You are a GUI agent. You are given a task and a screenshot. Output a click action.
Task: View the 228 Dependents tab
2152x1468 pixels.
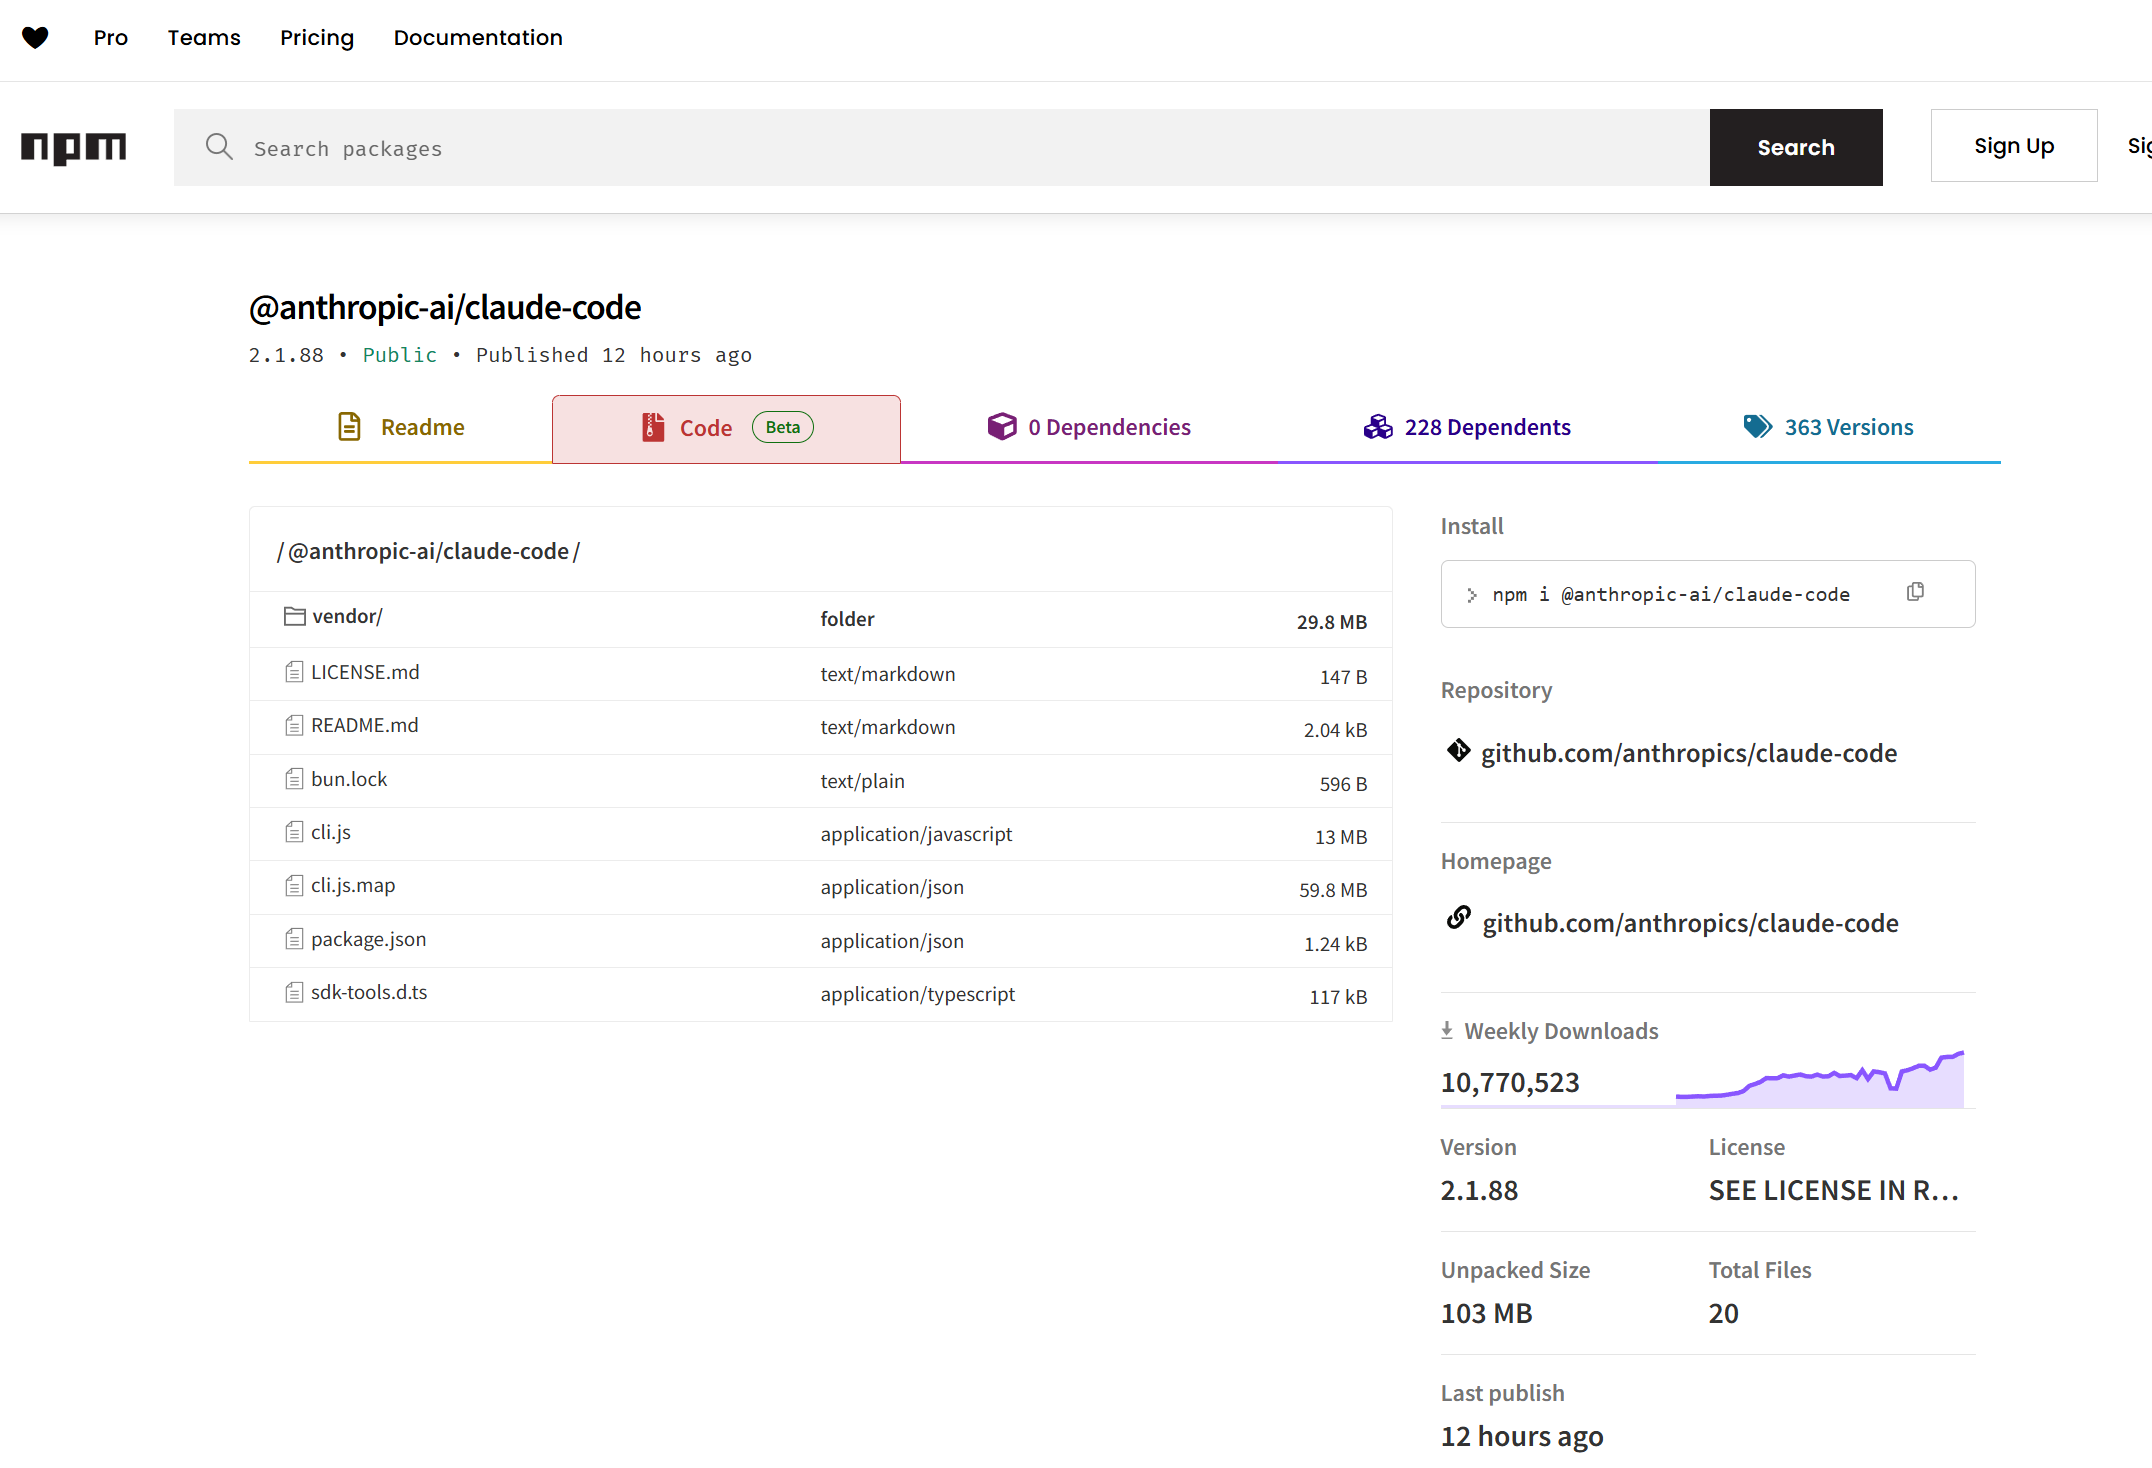pyautogui.click(x=1467, y=428)
